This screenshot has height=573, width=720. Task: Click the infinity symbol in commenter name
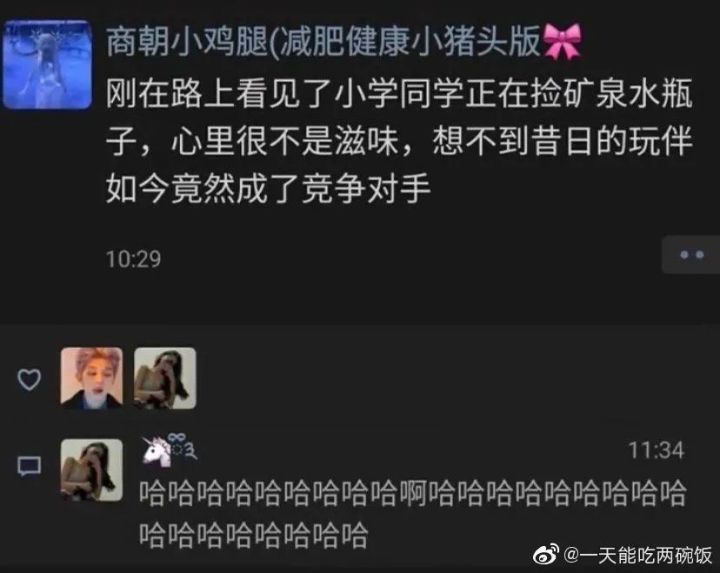pos(176,438)
